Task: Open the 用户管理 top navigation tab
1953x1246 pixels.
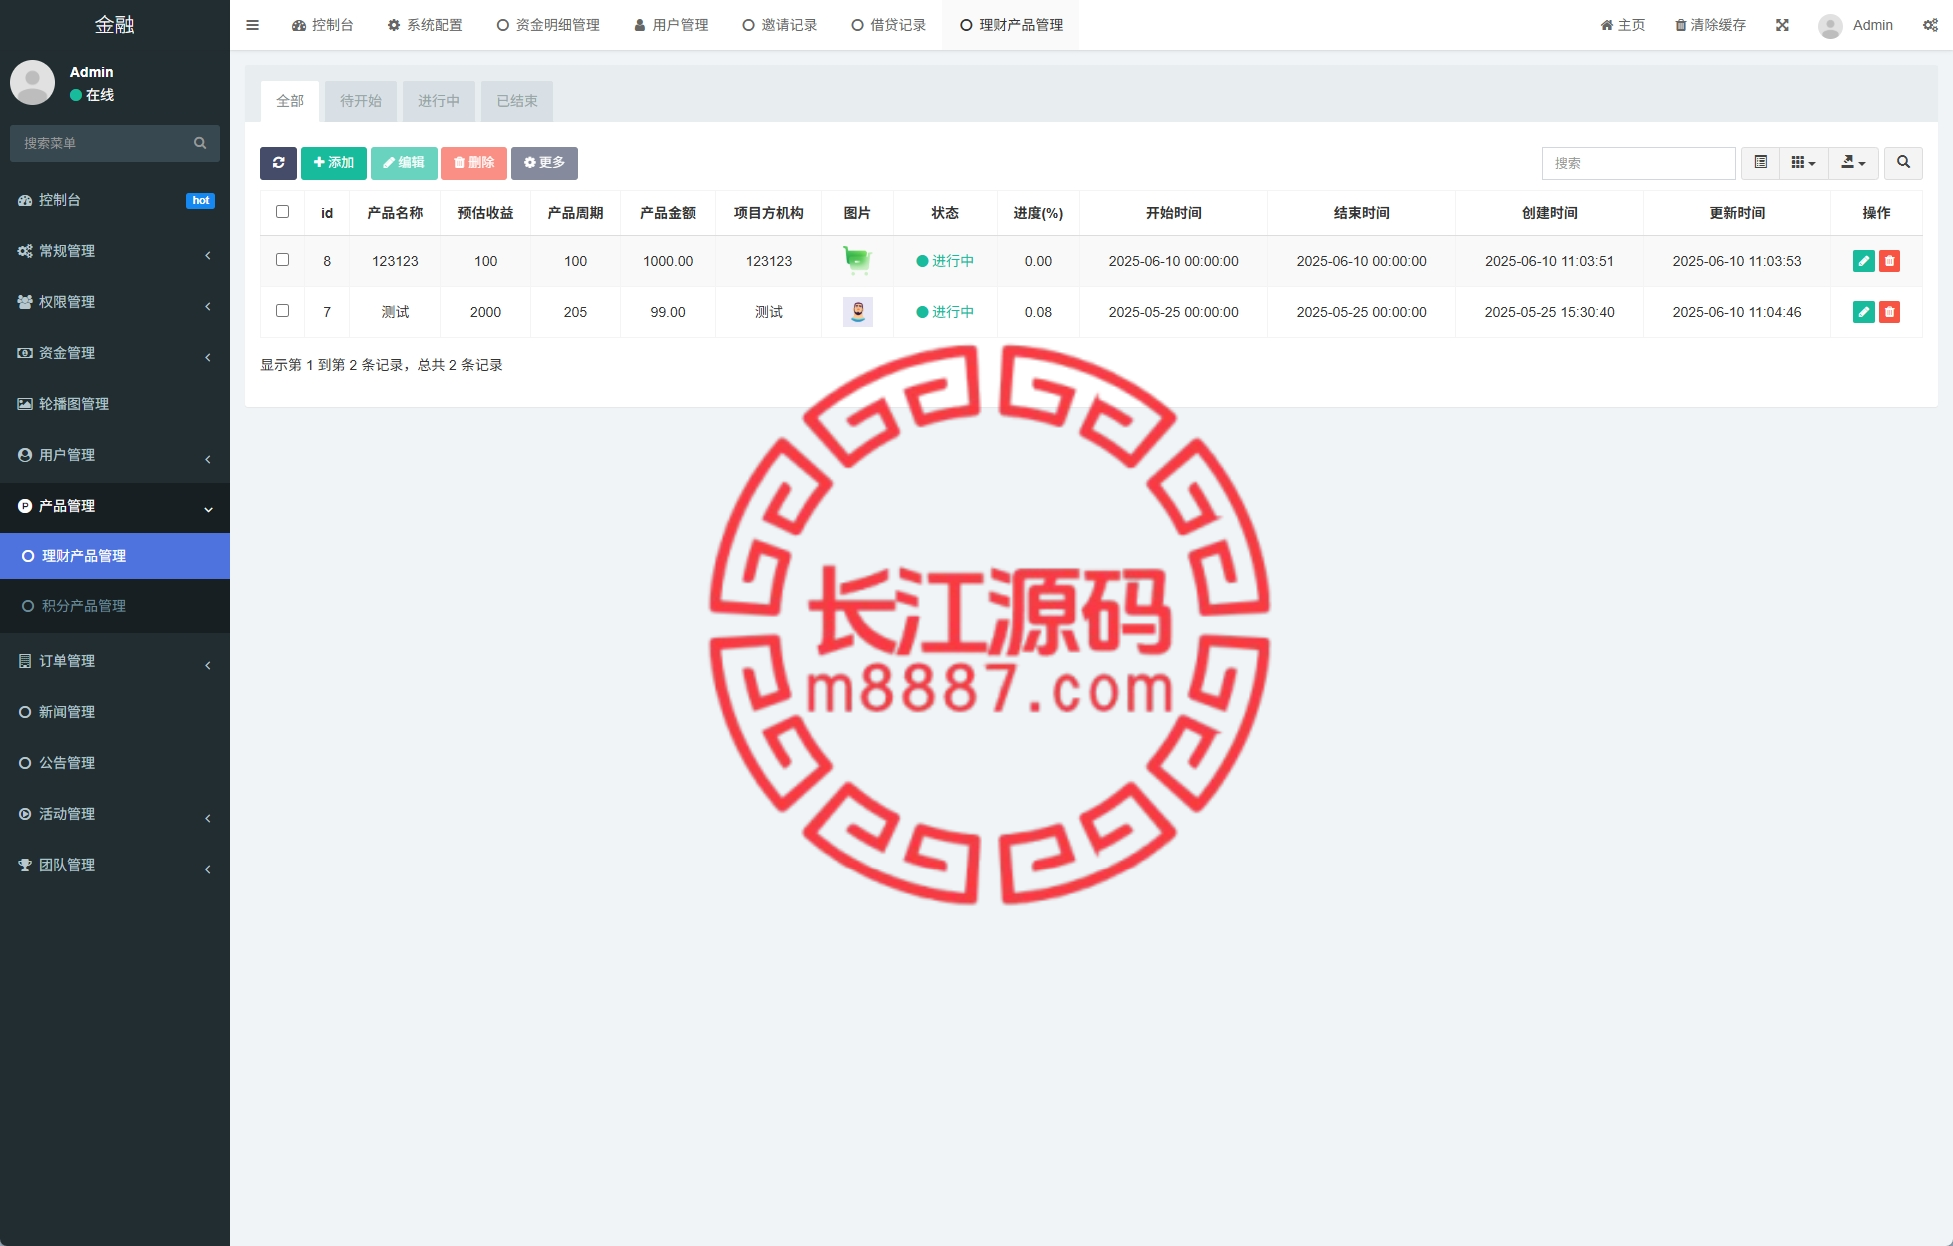Action: tap(671, 25)
